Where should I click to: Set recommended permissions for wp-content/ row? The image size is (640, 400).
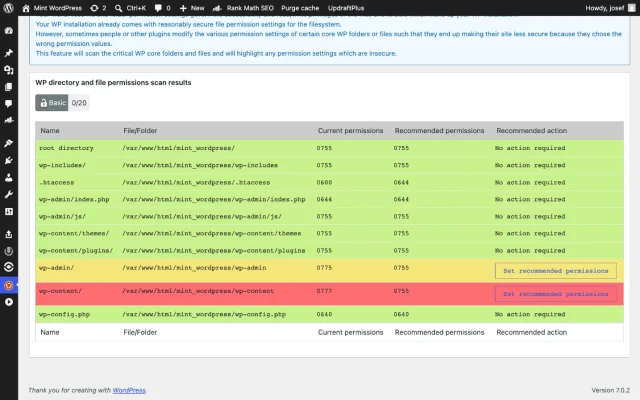point(556,294)
